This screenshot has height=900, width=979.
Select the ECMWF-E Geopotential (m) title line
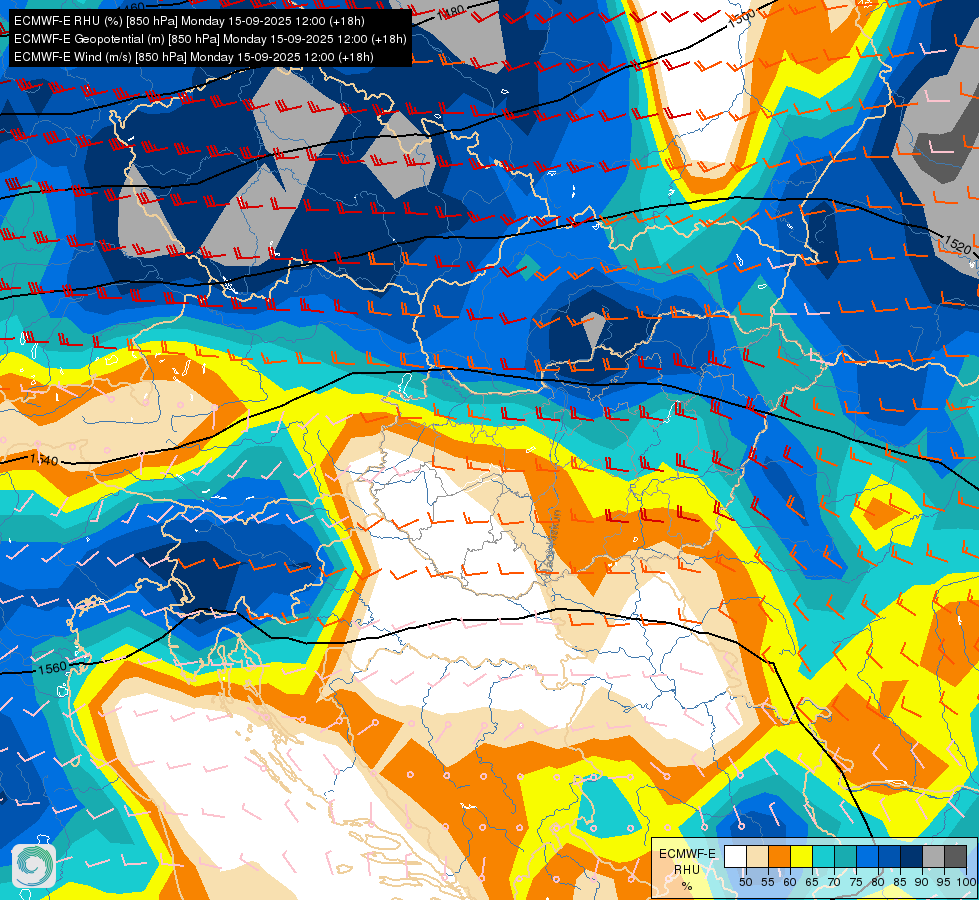coord(210,39)
